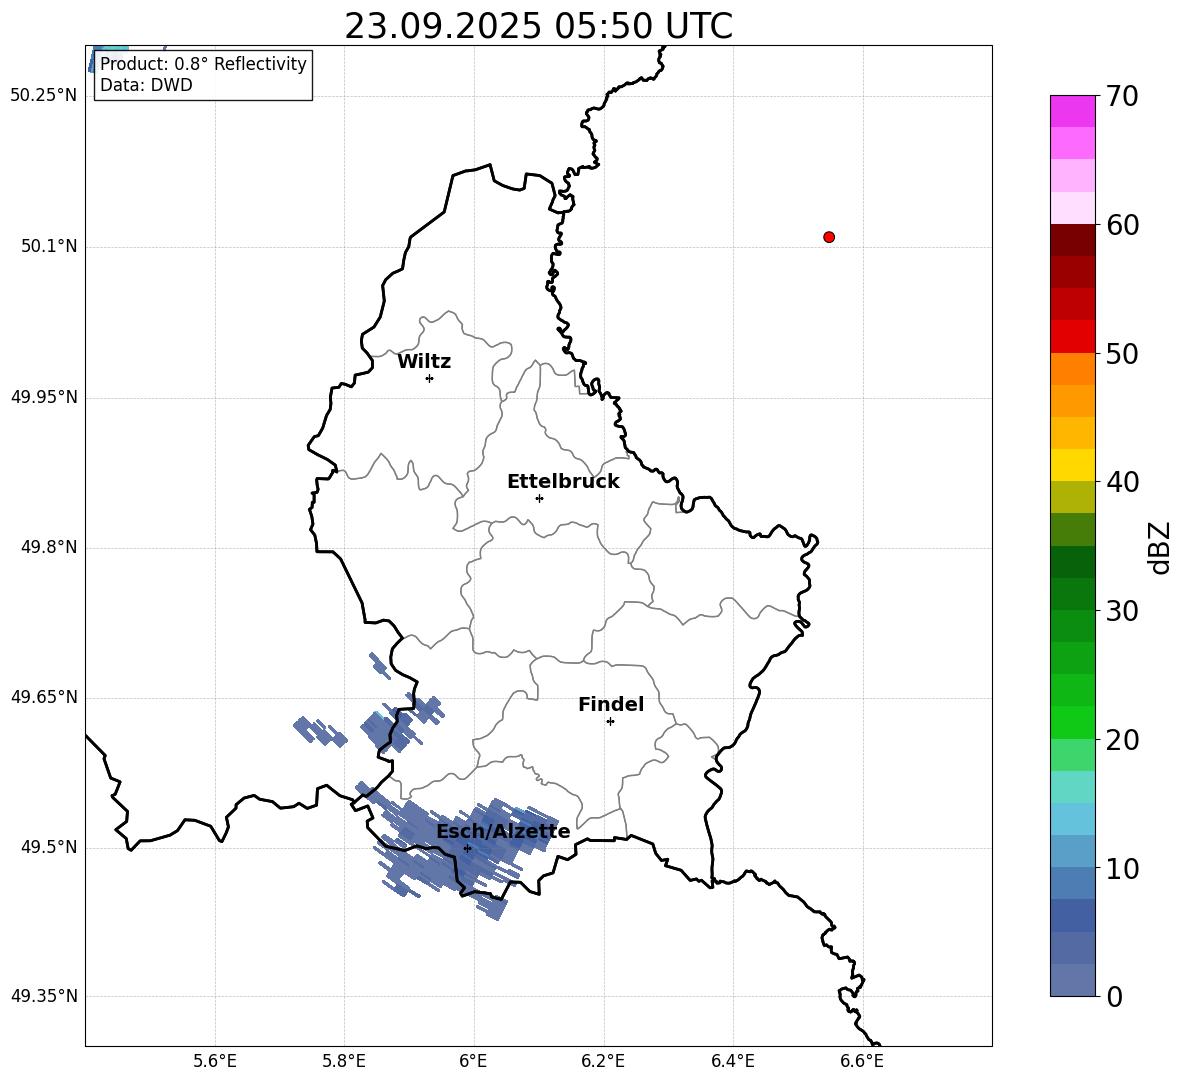Click the 50.1°N latitude label
This screenshot has width=1184, height=1081.
click(49, 246)
